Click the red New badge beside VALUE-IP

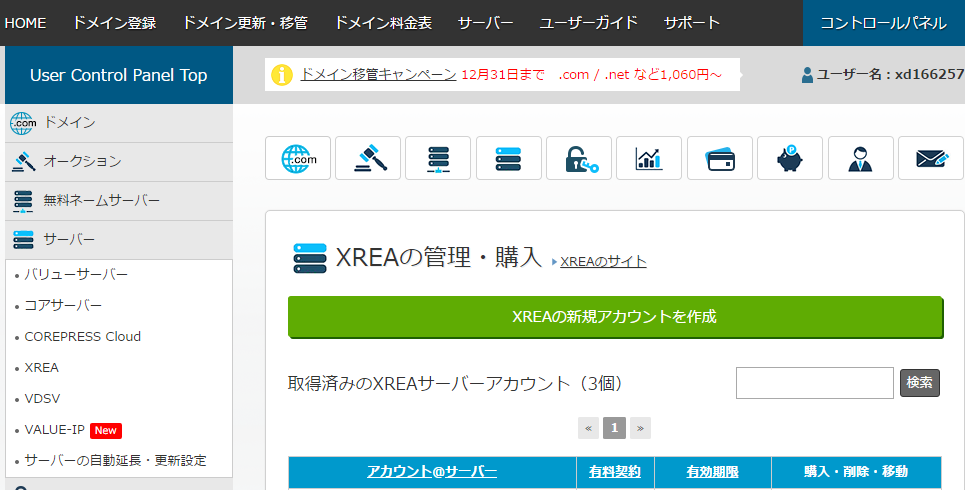[x=106, y=430]
